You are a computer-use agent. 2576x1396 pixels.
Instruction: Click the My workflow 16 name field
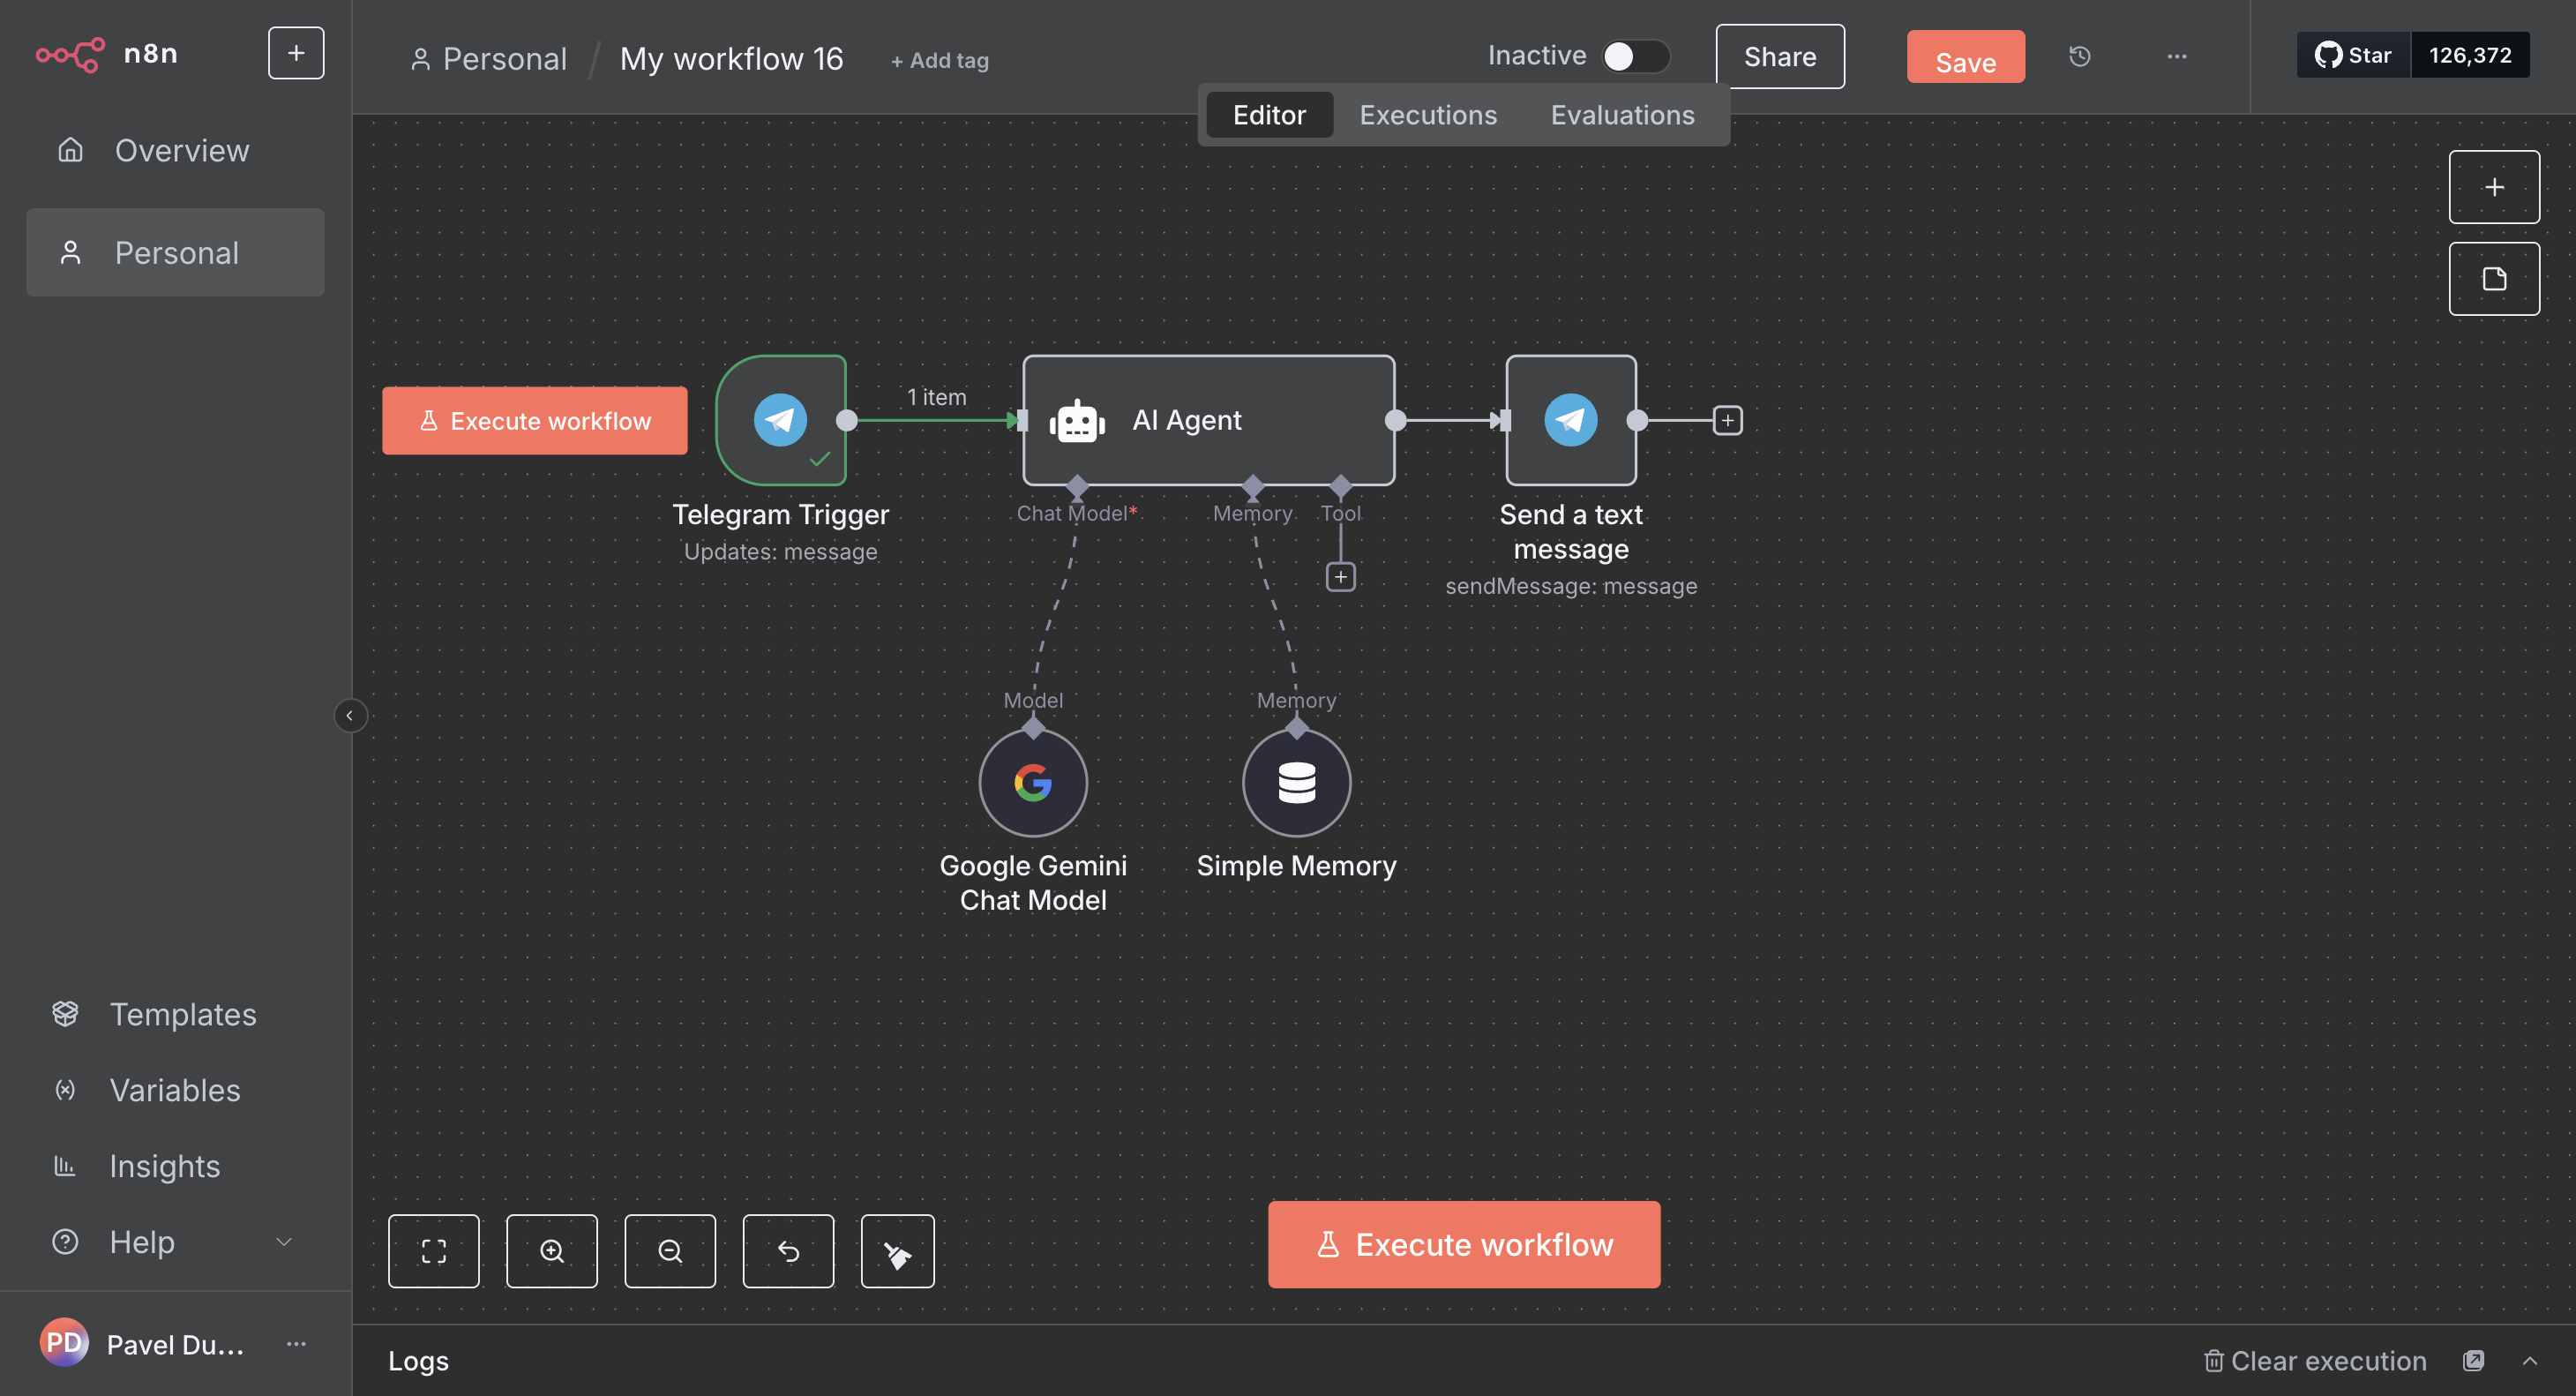pos(731,59)
